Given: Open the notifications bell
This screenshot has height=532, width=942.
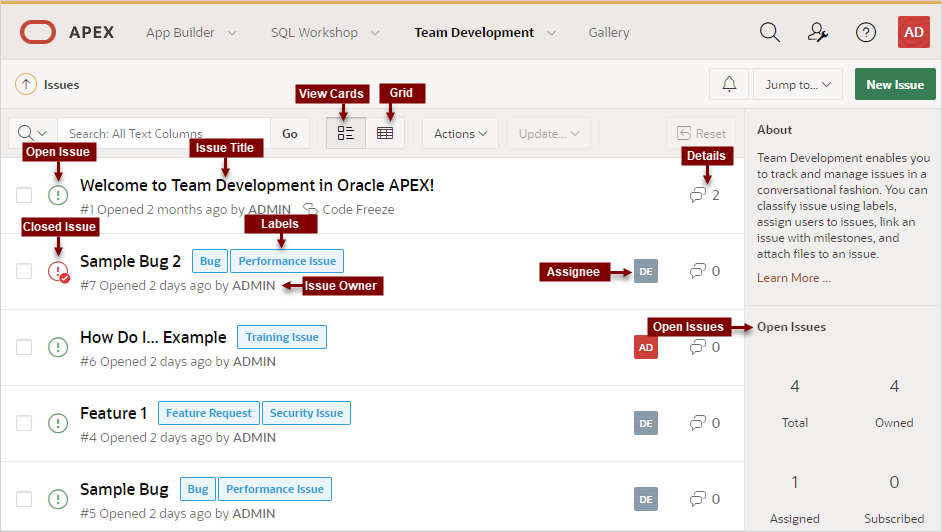Looking at the screenshot, I should coord(729,84).
